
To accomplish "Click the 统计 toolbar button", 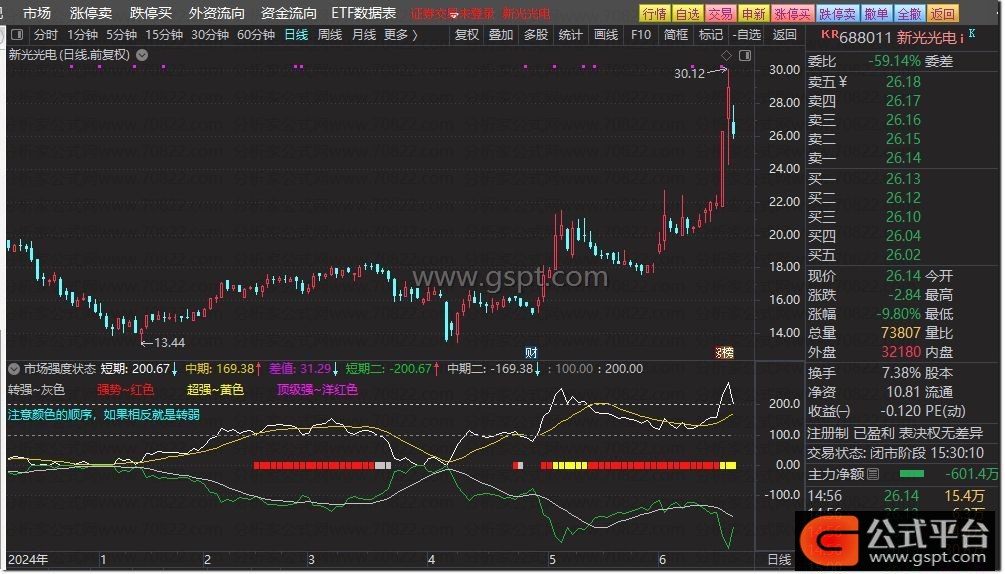I will (570, 35).
